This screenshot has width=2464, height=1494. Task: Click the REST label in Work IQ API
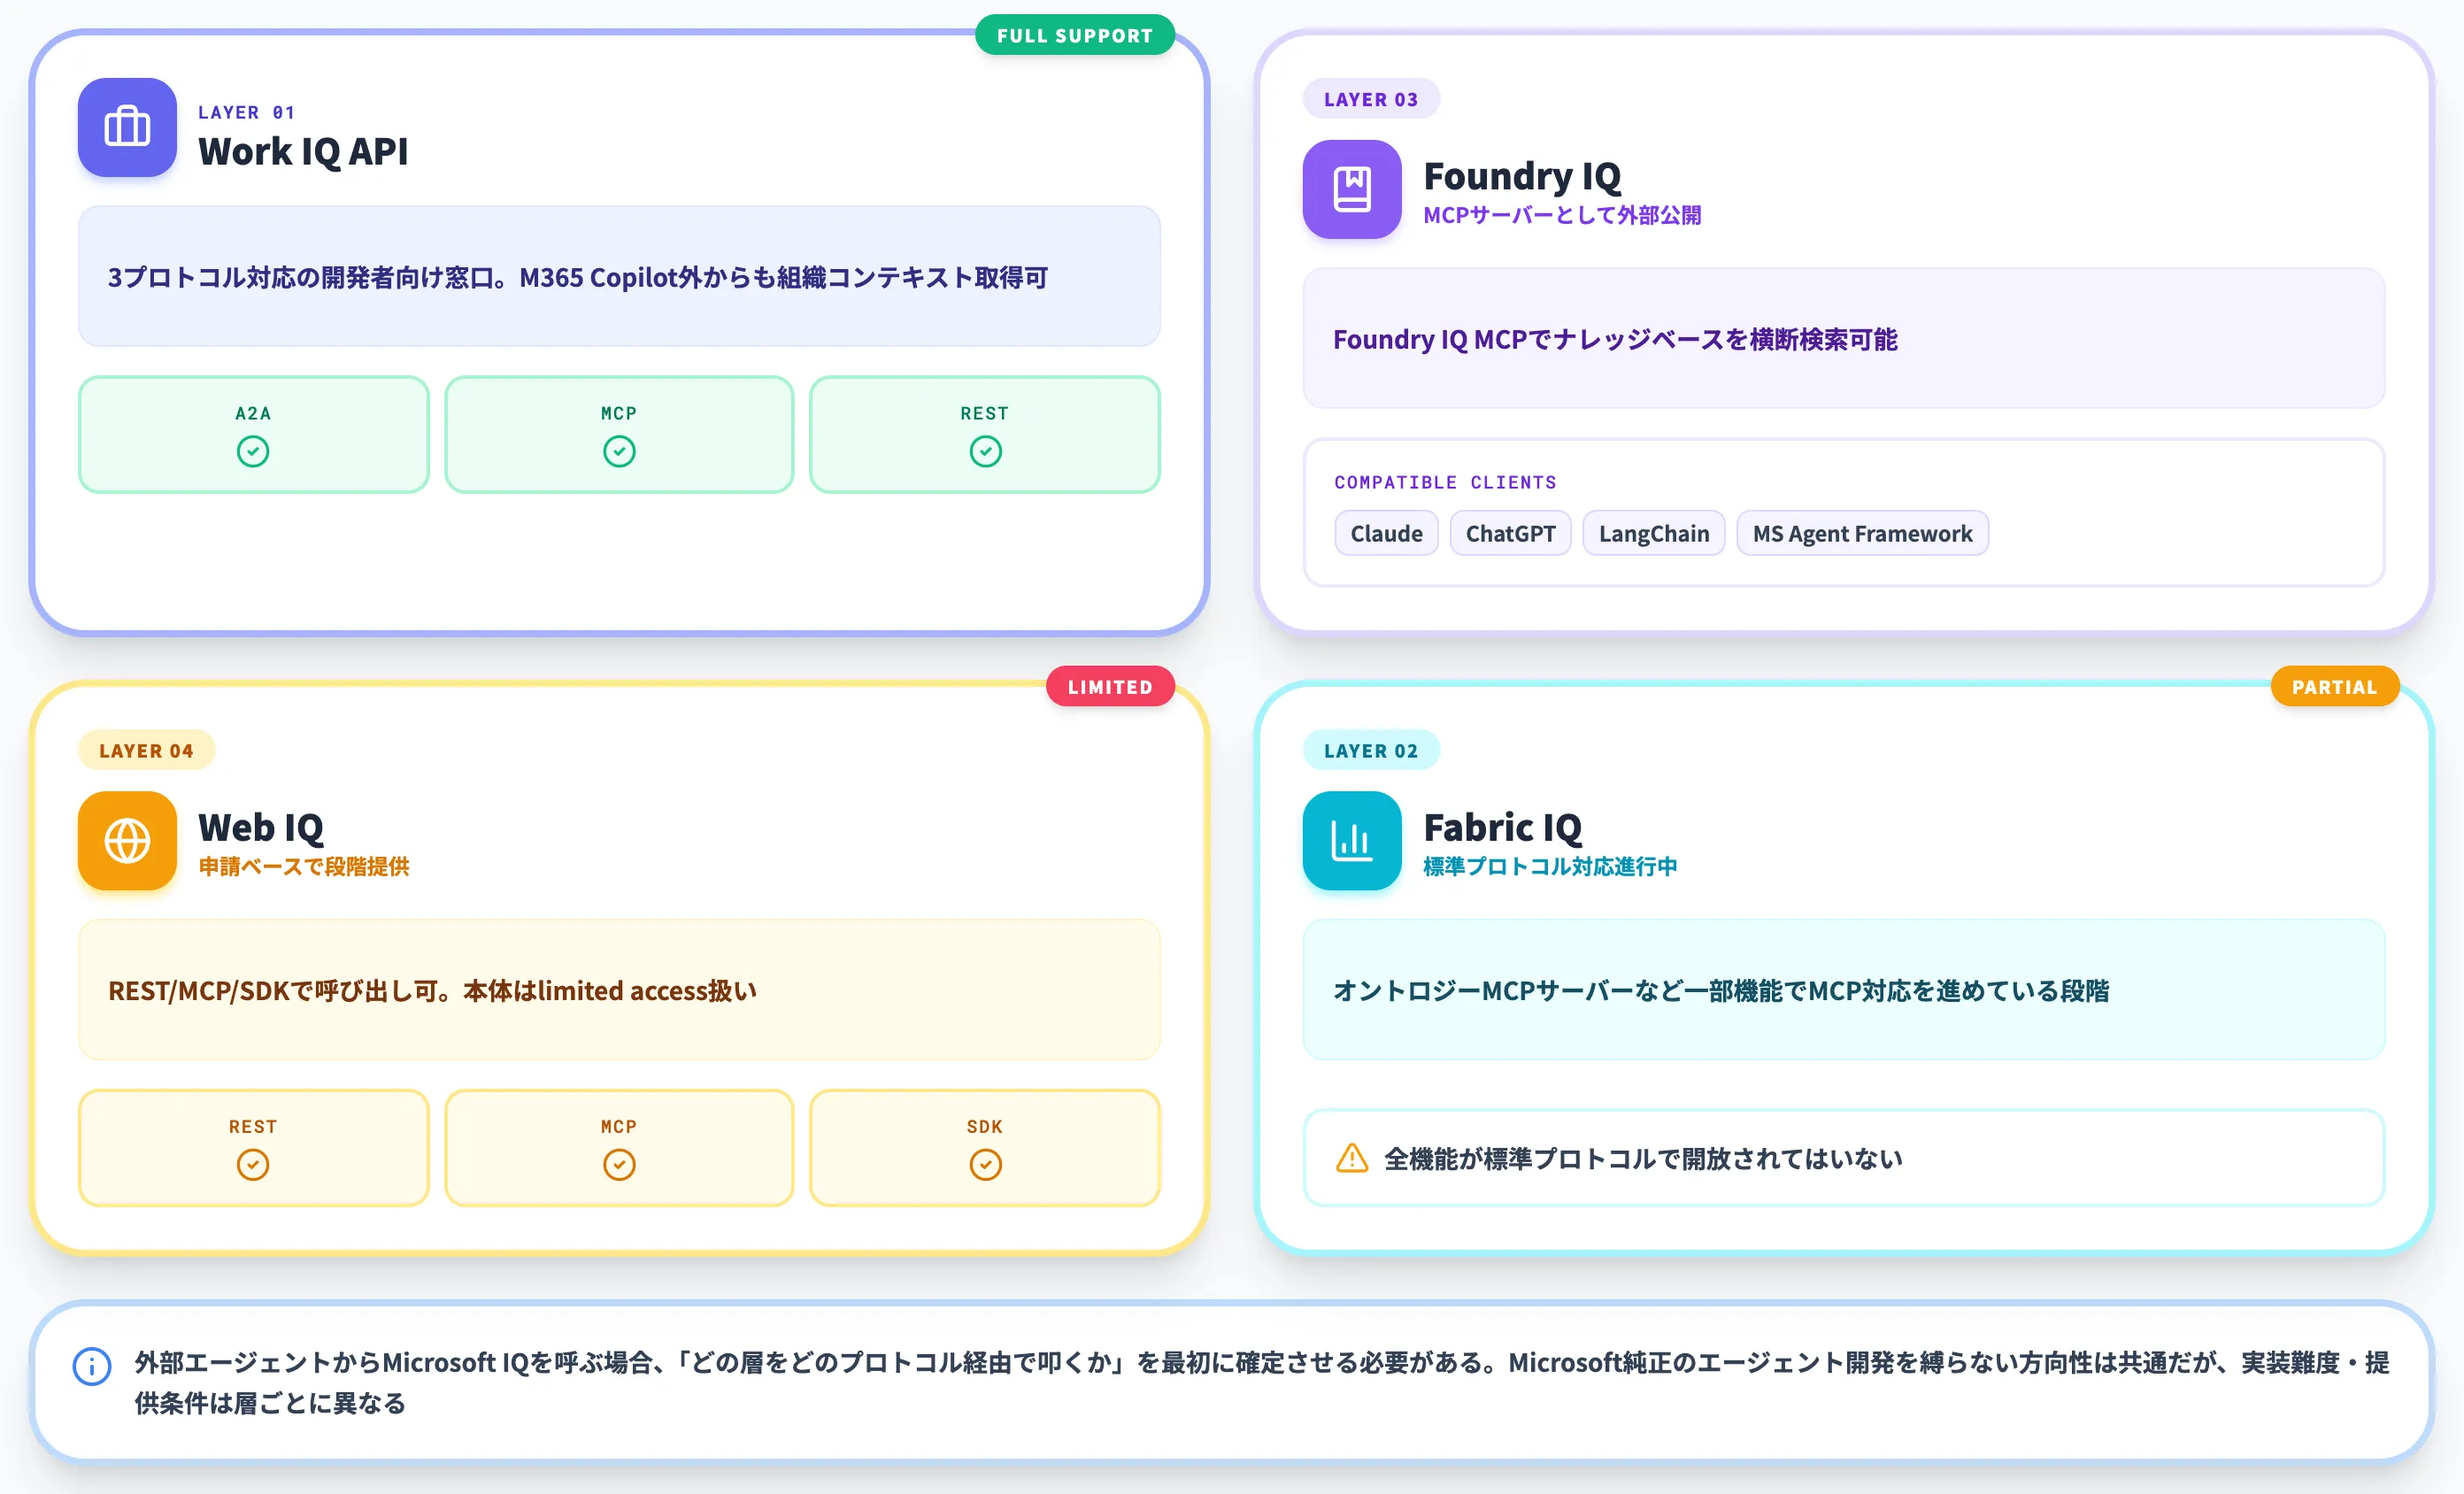985,413
